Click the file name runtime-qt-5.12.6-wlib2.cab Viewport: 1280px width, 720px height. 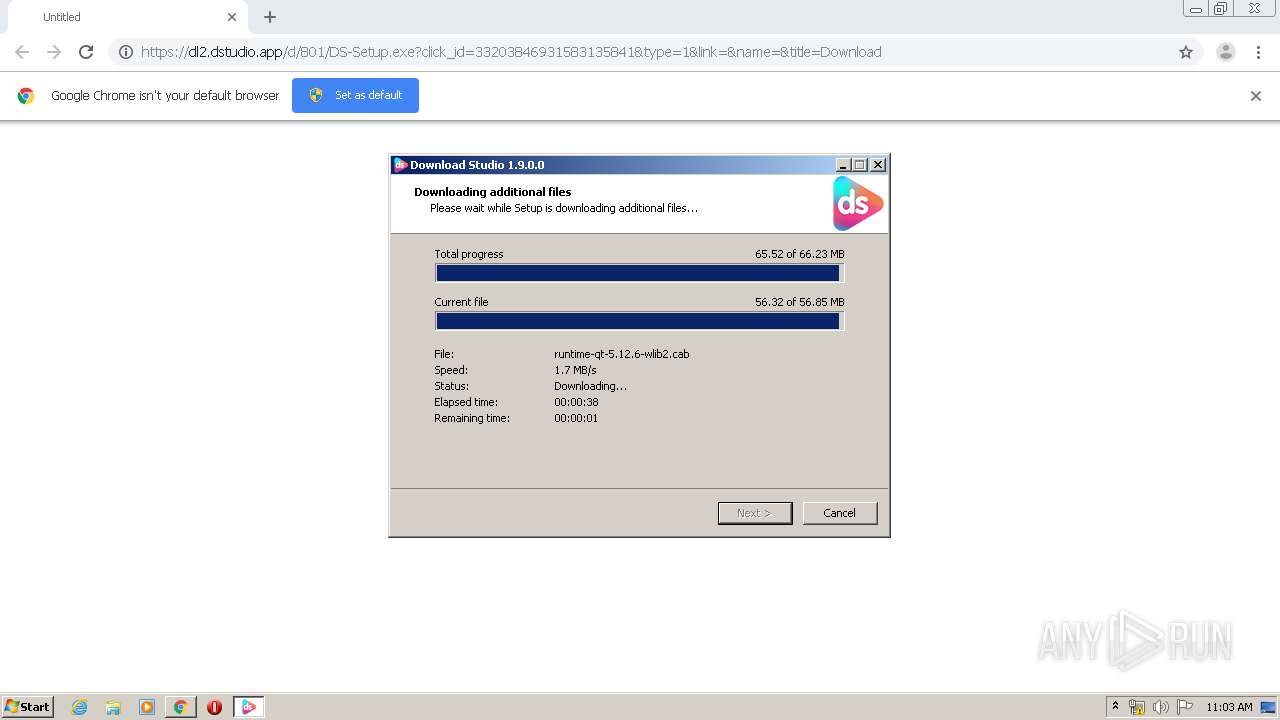(621, 354)
